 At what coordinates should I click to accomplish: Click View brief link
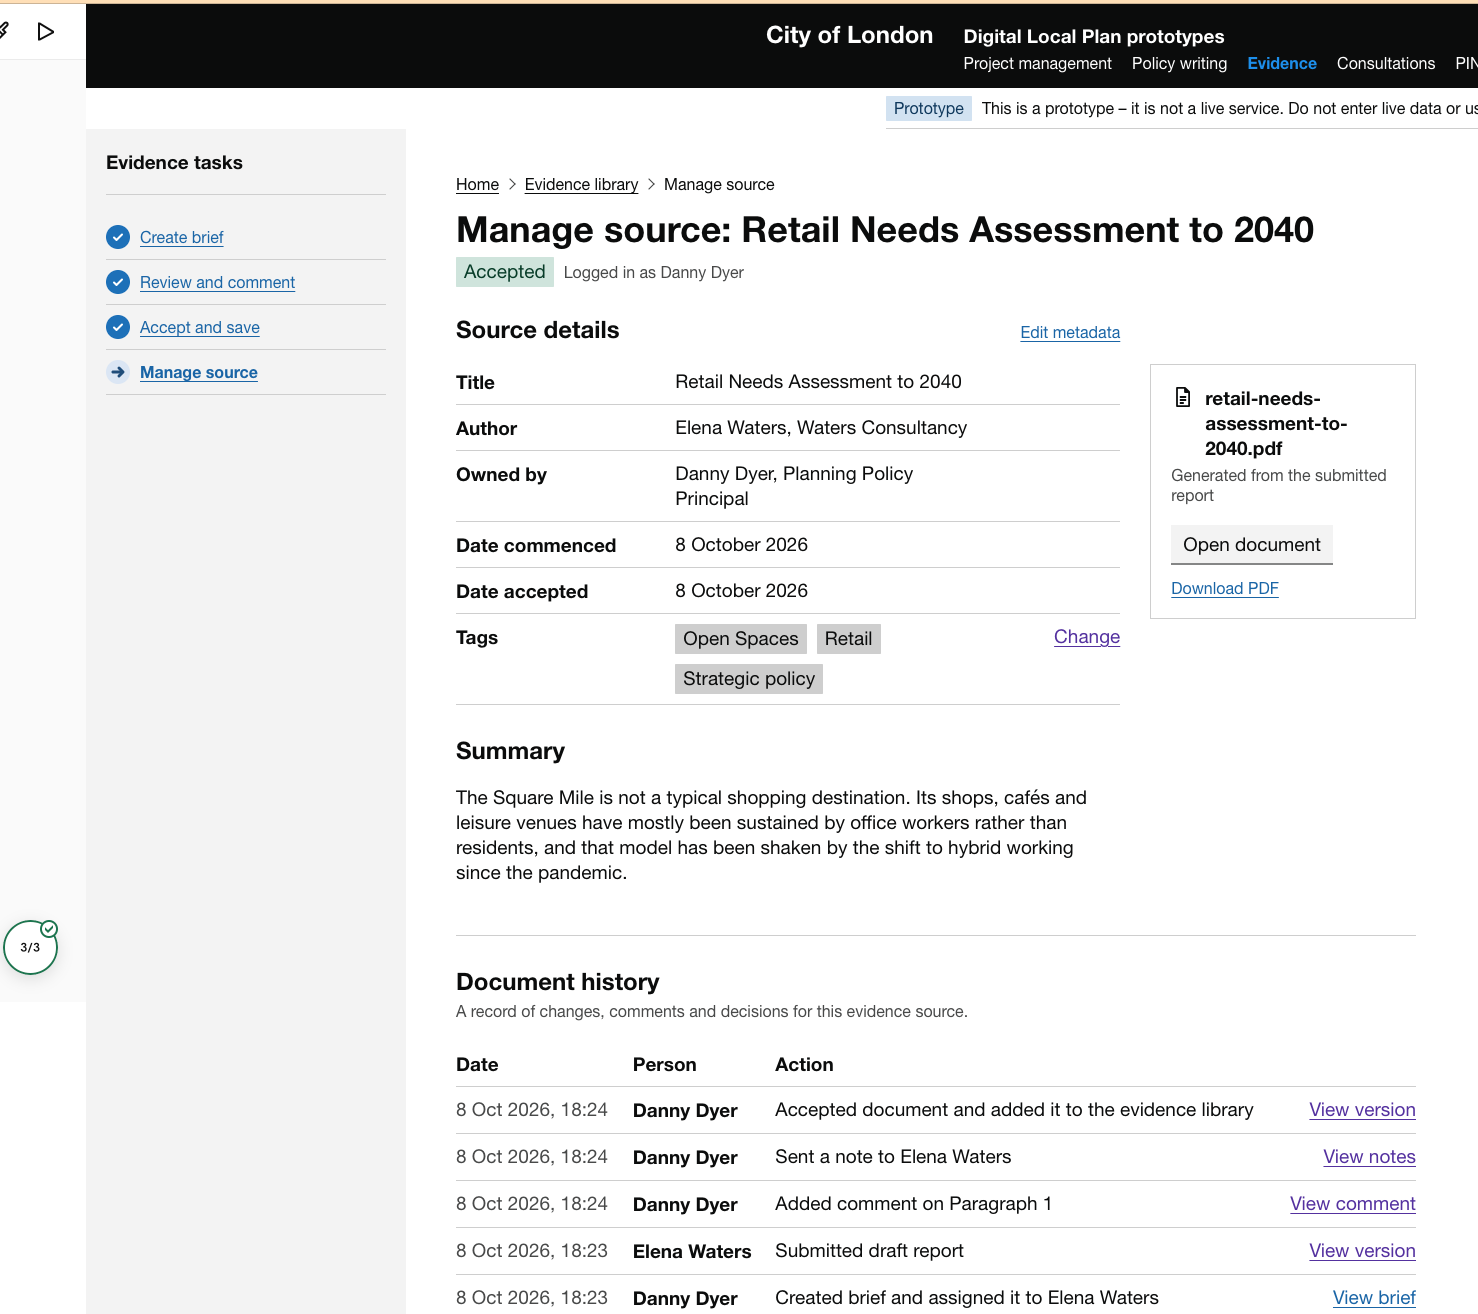tap(1374, 1298)
